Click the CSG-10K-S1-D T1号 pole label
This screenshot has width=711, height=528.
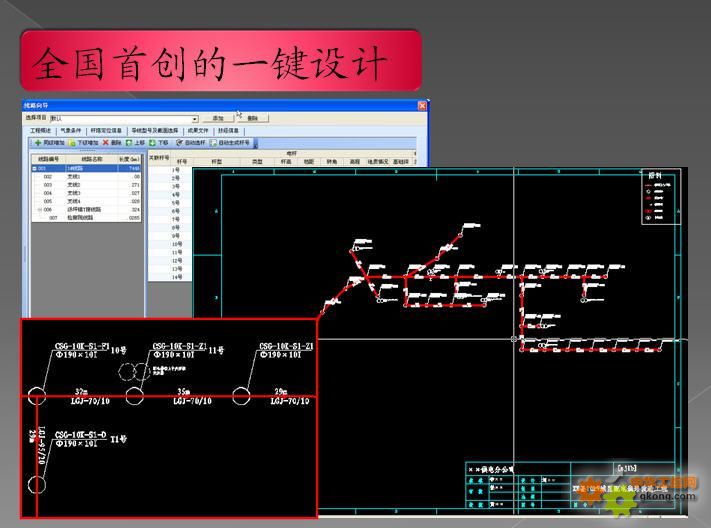91,439
